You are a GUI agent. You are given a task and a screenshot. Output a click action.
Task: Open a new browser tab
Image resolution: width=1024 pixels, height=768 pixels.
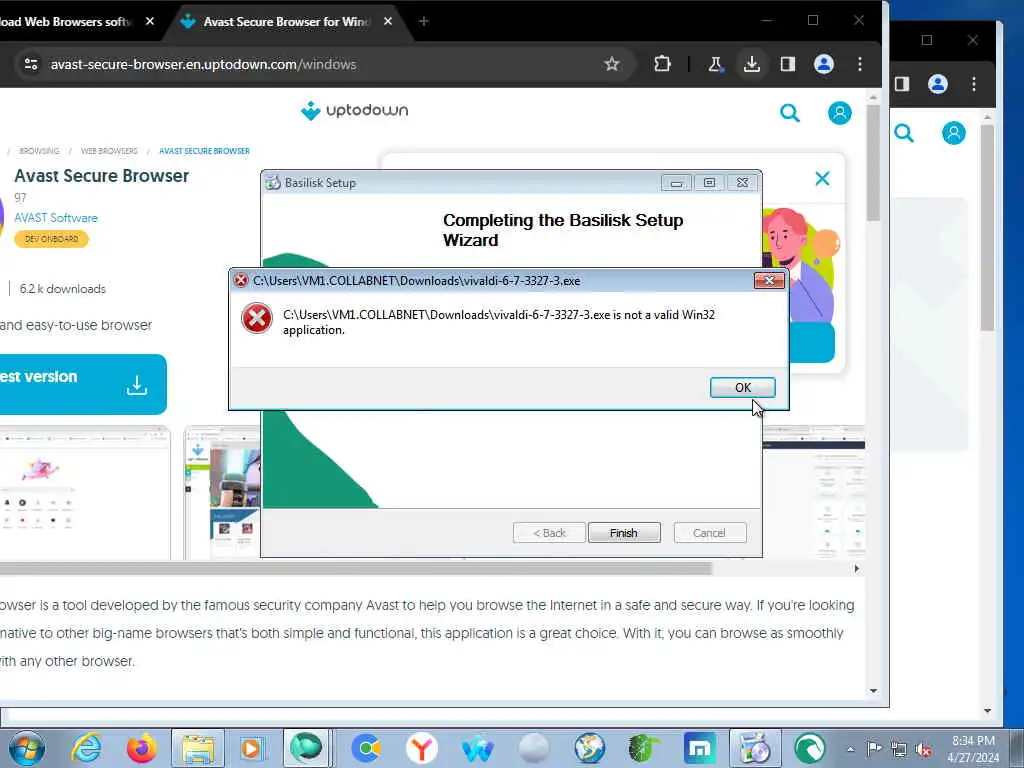pos(424,22)
